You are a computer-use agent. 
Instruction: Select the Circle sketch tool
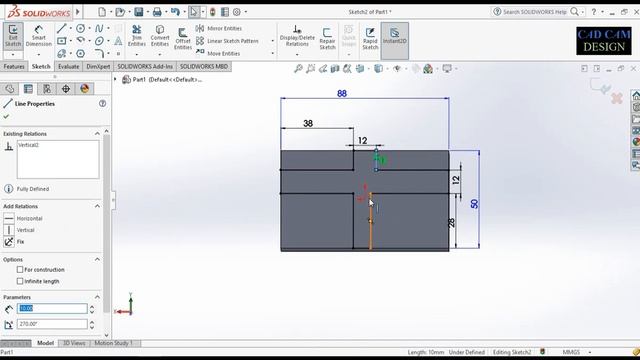(x=81, y=28)
